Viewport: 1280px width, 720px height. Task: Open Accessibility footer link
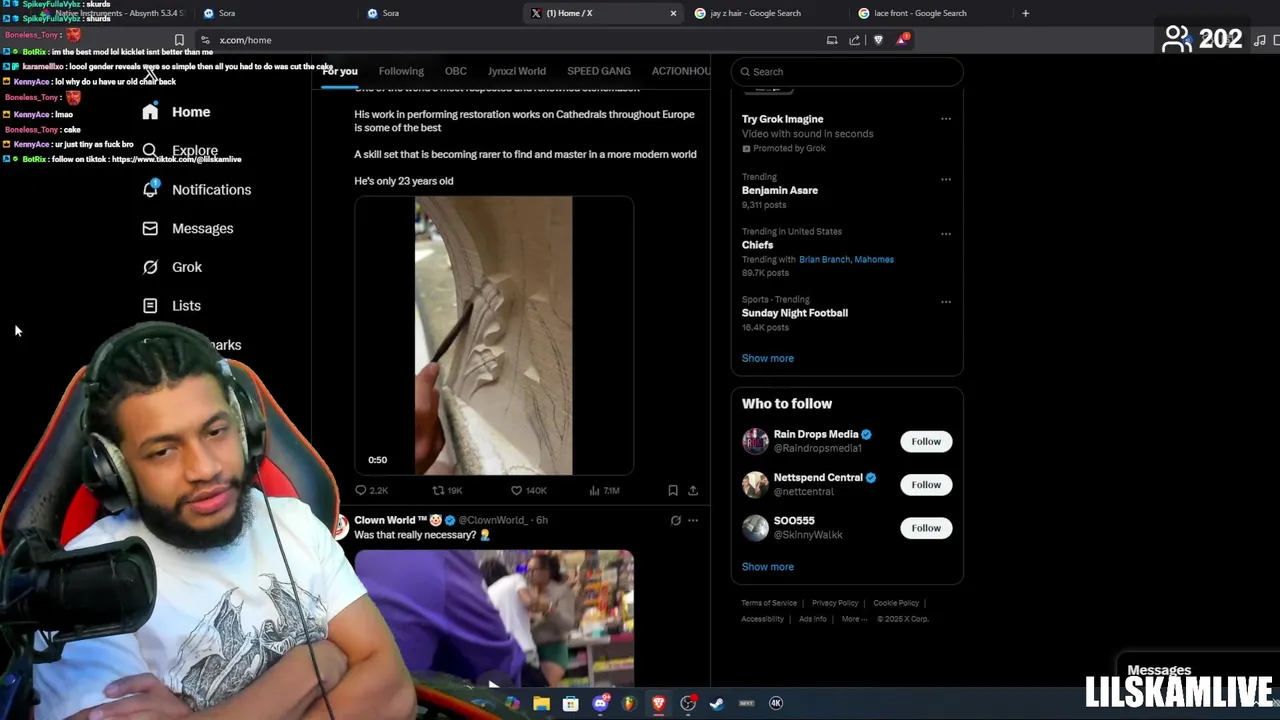763,619
